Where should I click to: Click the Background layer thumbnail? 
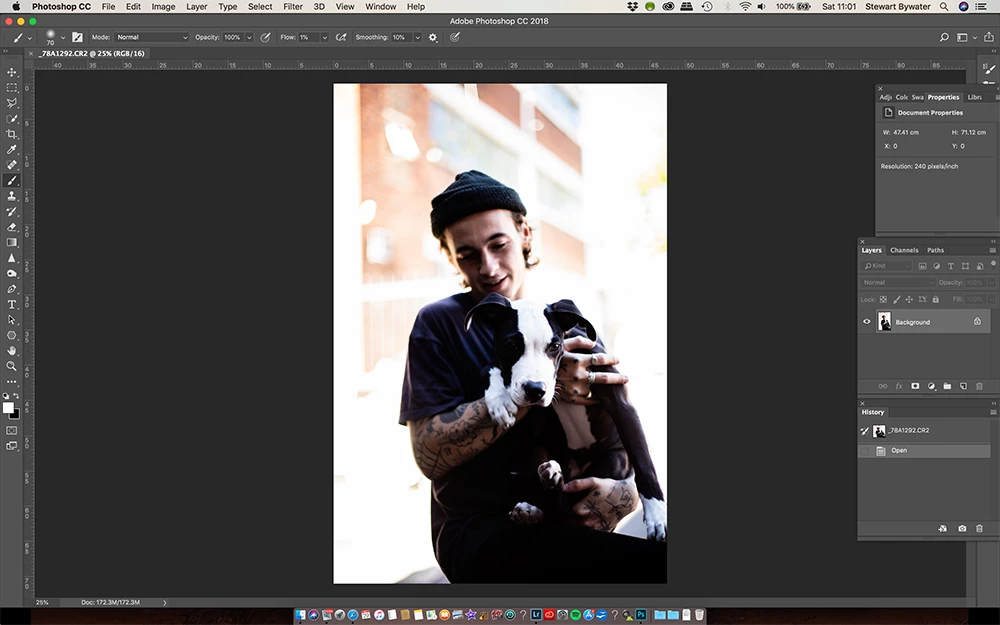point(884,321)
